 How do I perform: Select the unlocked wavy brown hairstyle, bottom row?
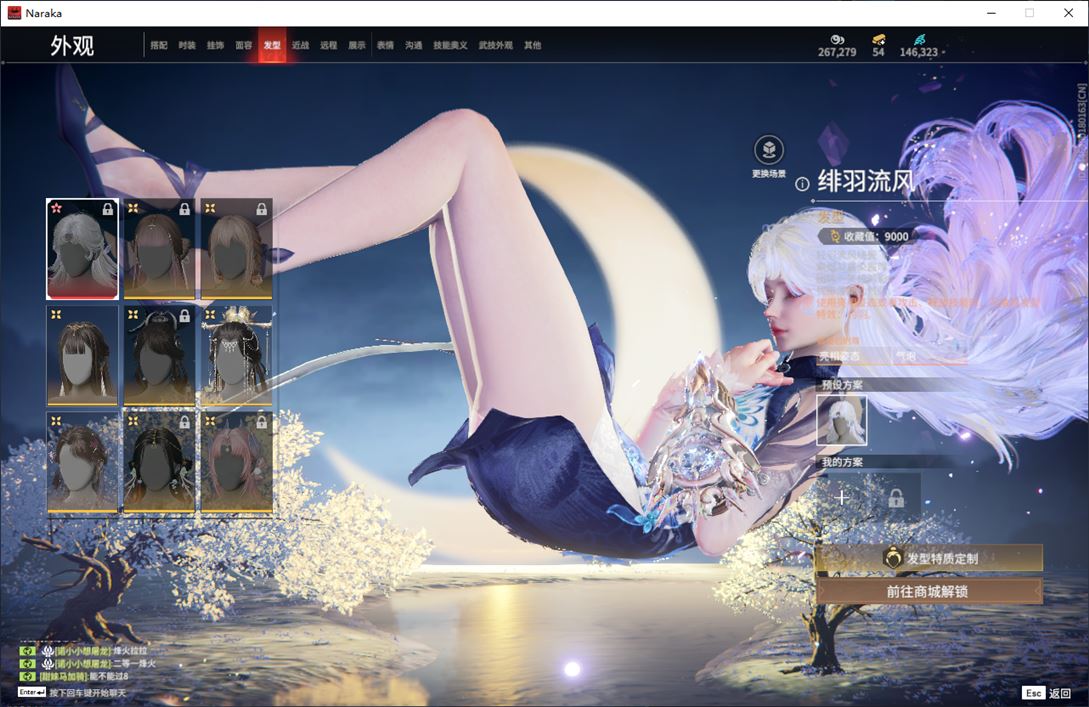point(83,462)
